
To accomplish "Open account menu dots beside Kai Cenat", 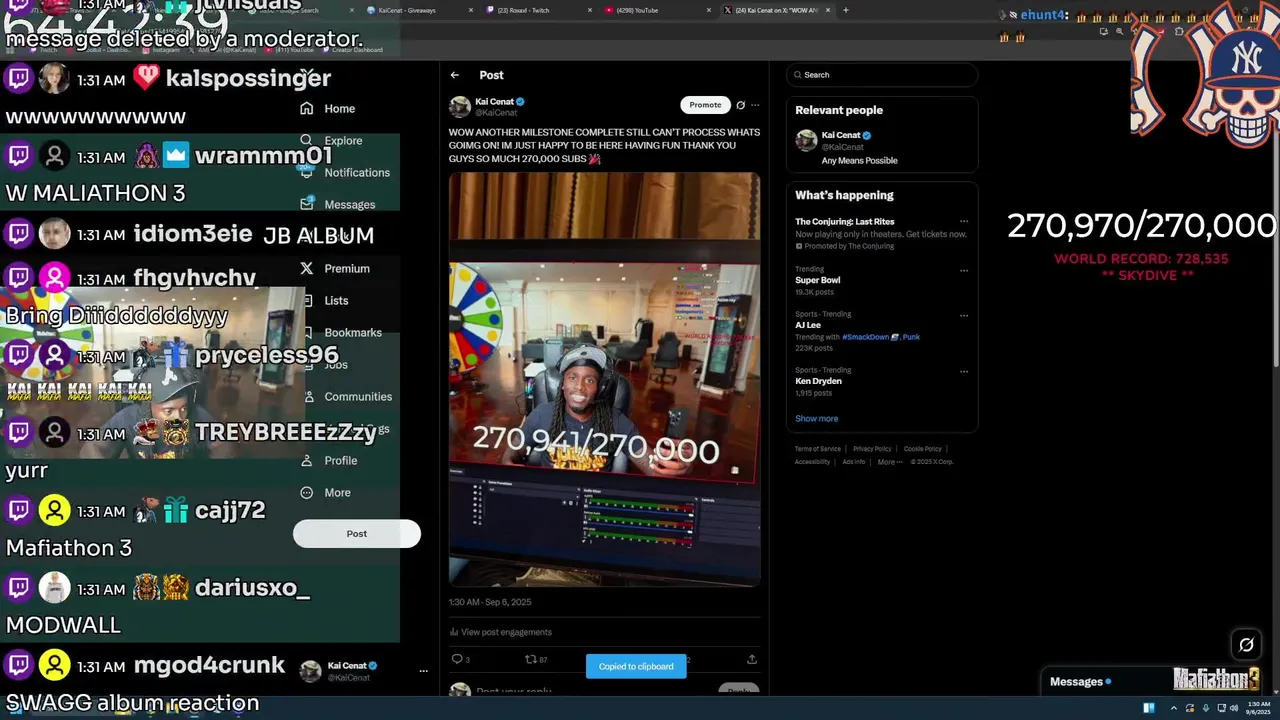I will 423,672.
